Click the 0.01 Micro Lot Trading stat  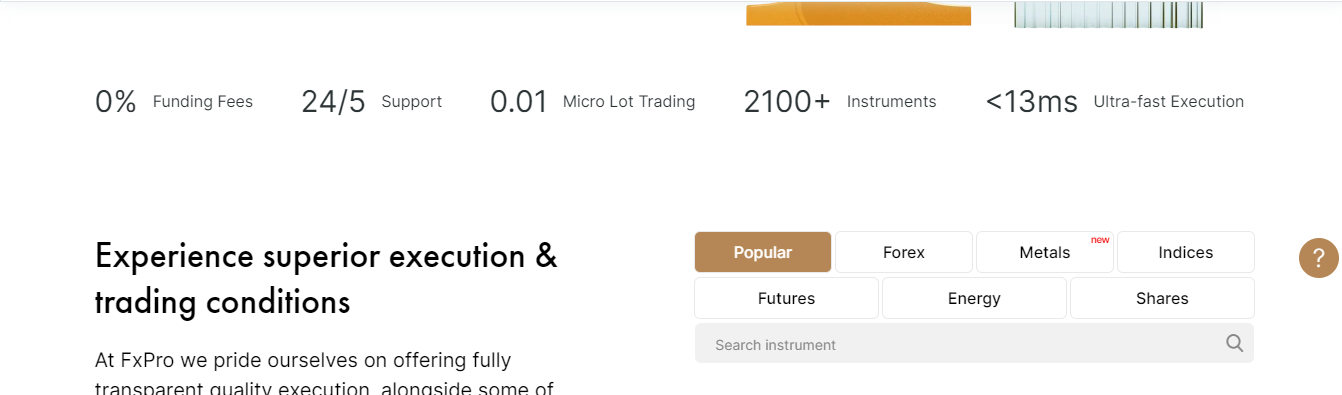coord(592,101)
